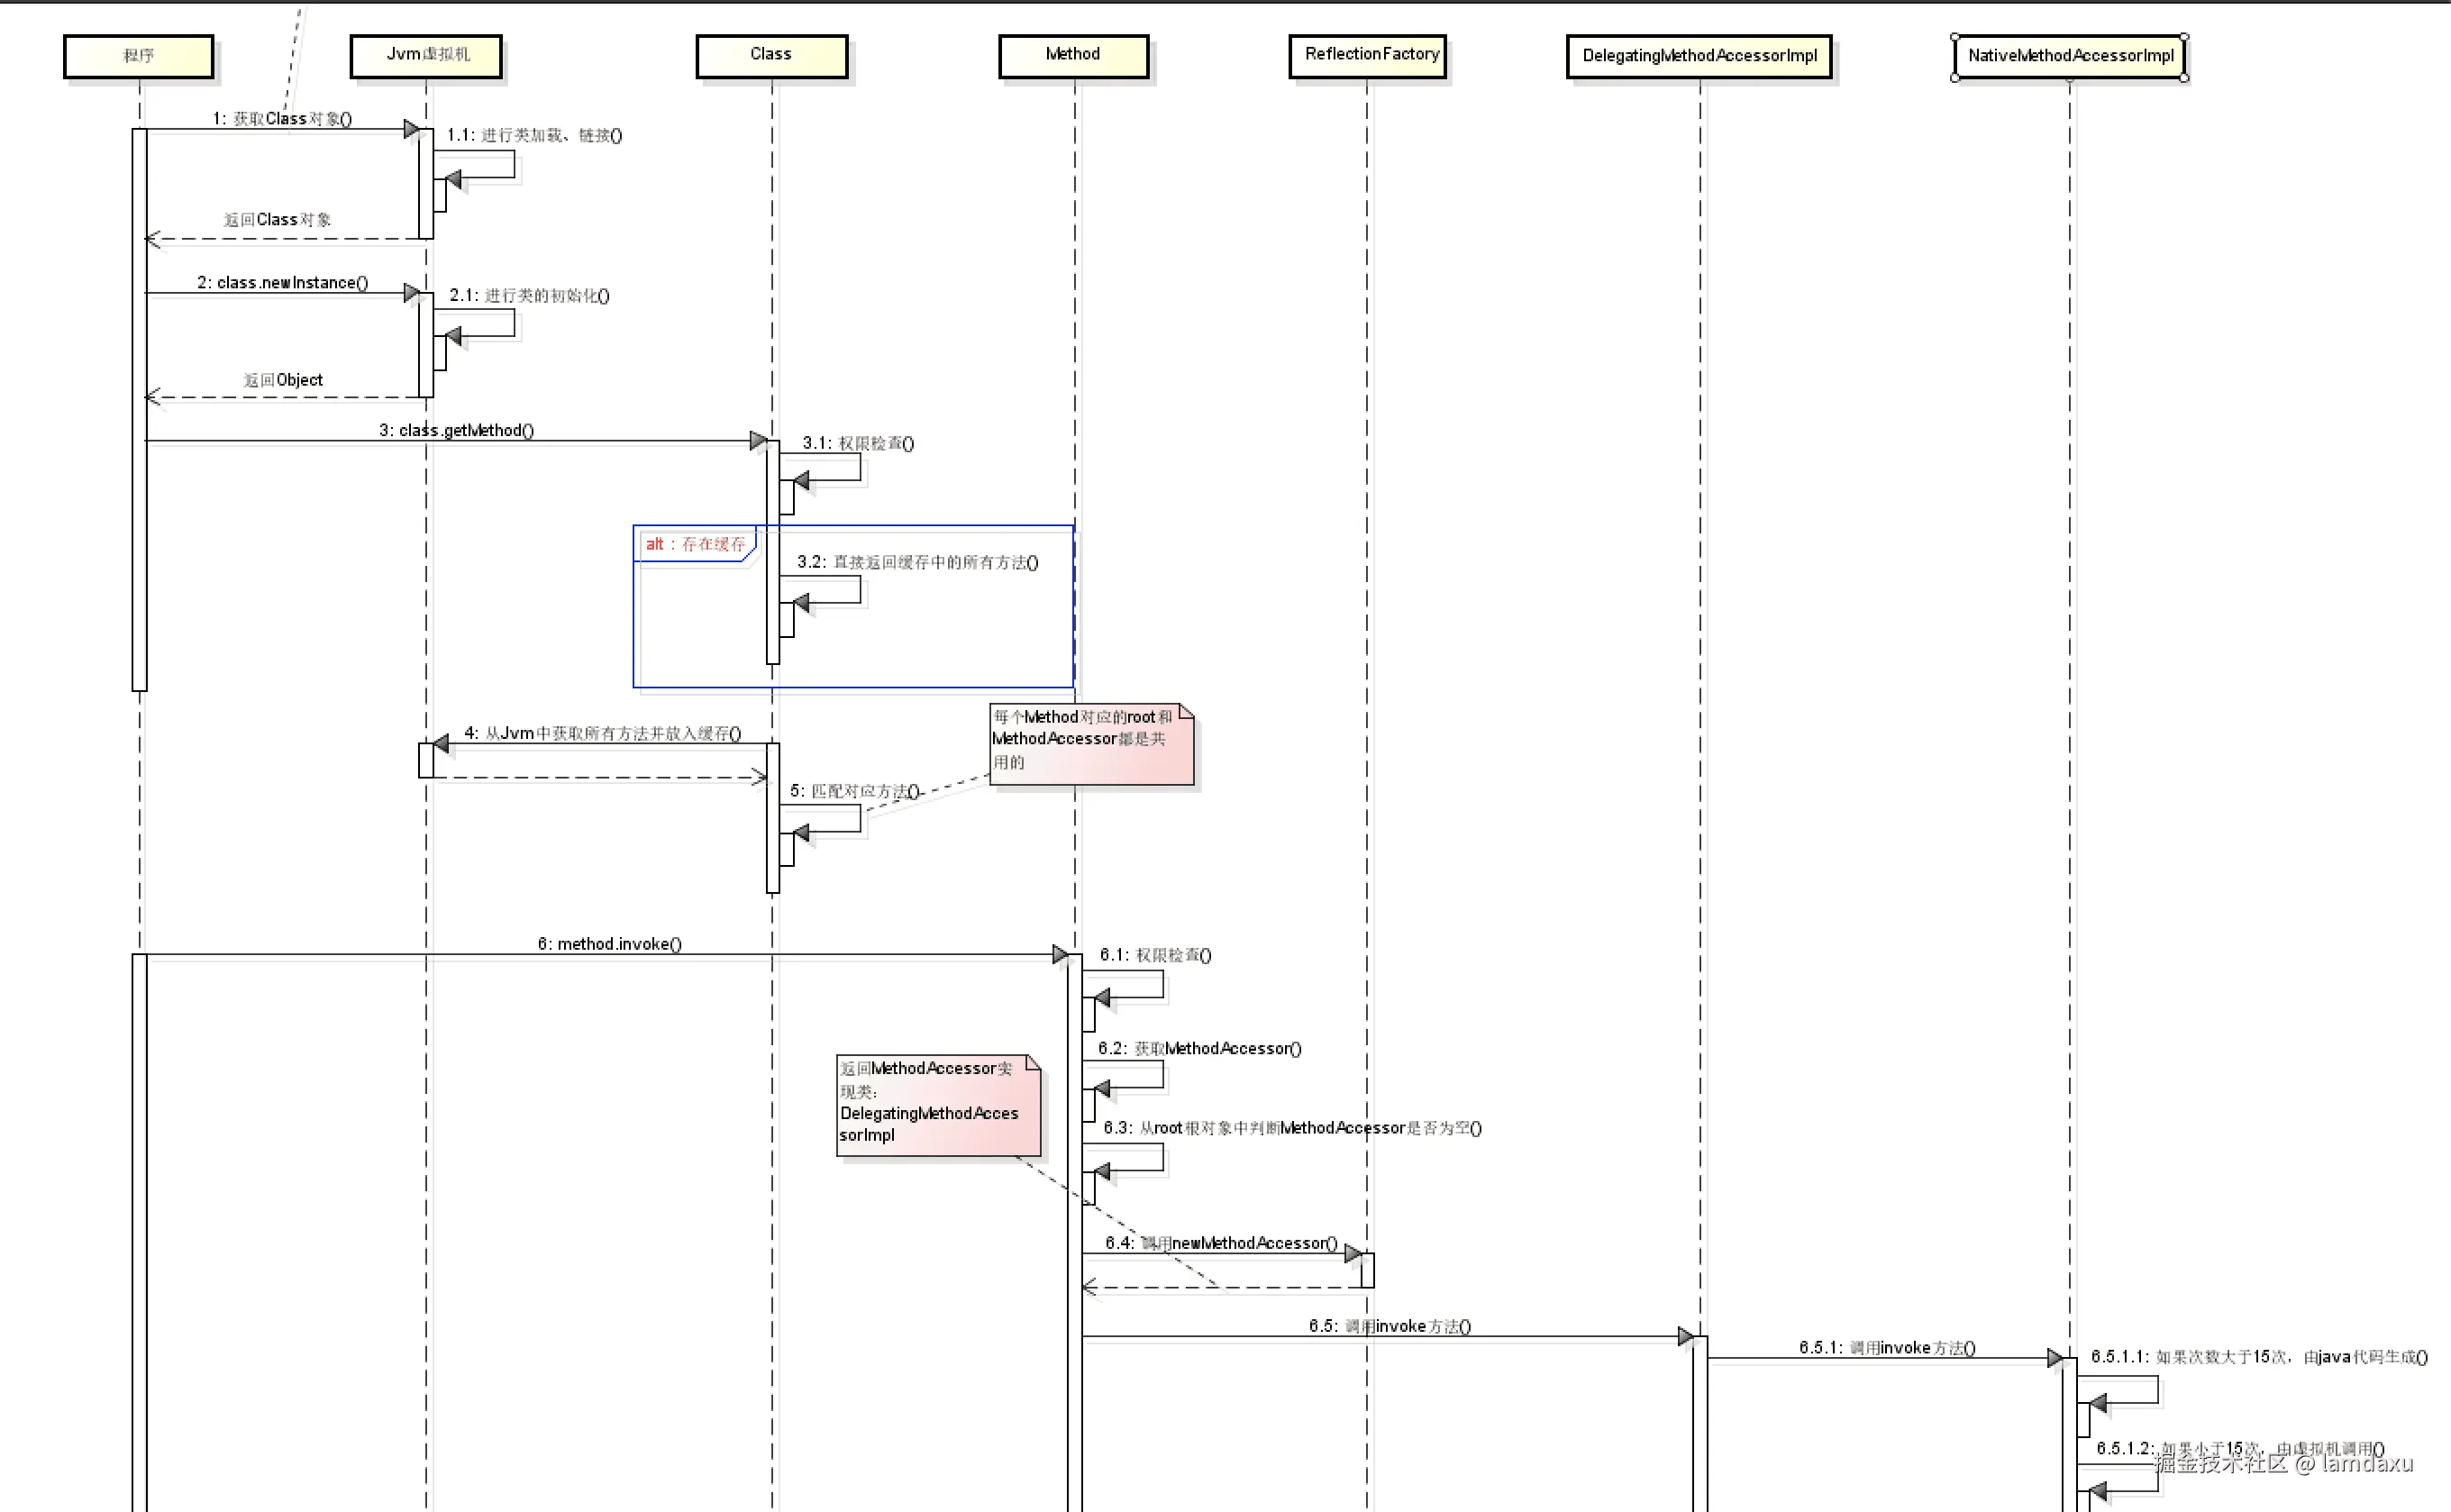This screenshot has width=2451, height=1512.
Task: Click the selected NativeMethodAccessorImpl box
Action: [2070, 56]
